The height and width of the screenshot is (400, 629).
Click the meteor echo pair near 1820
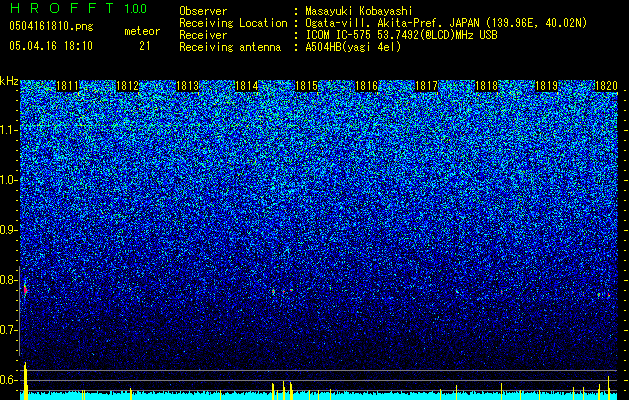pyautogui.click(x=603, y=295)
